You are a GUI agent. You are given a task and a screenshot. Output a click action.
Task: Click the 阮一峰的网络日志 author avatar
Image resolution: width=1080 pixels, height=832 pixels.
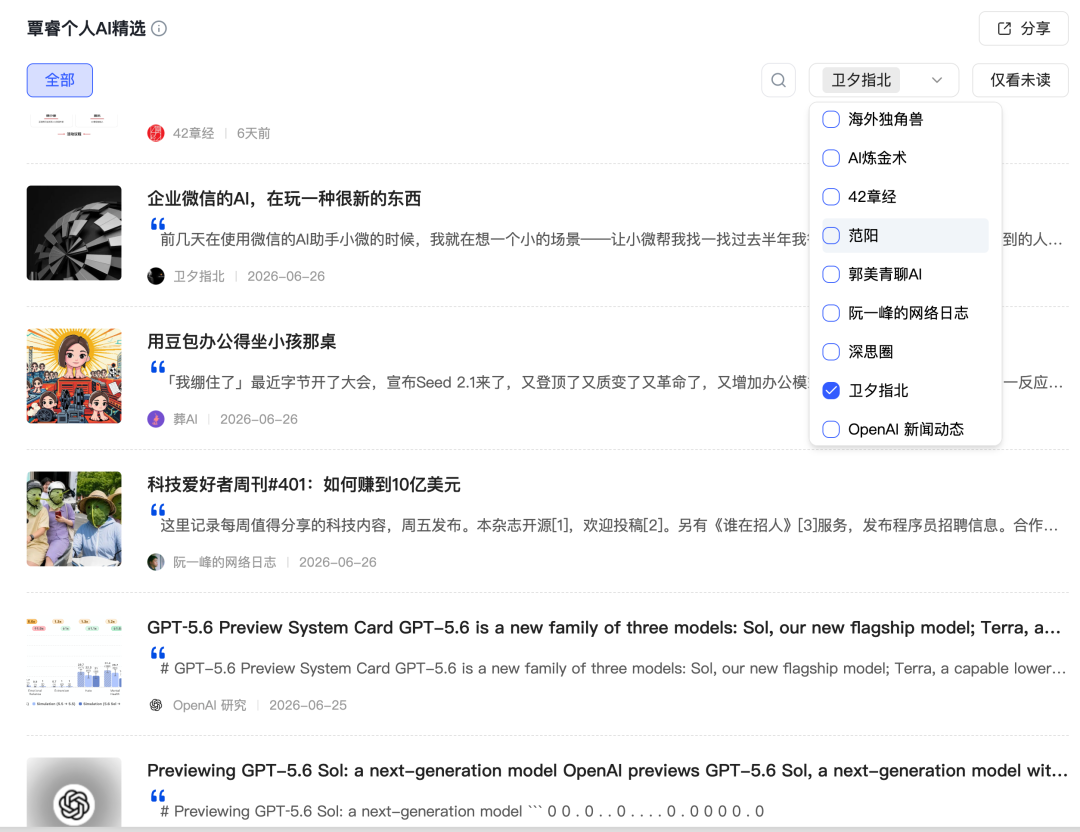point(156,562)
